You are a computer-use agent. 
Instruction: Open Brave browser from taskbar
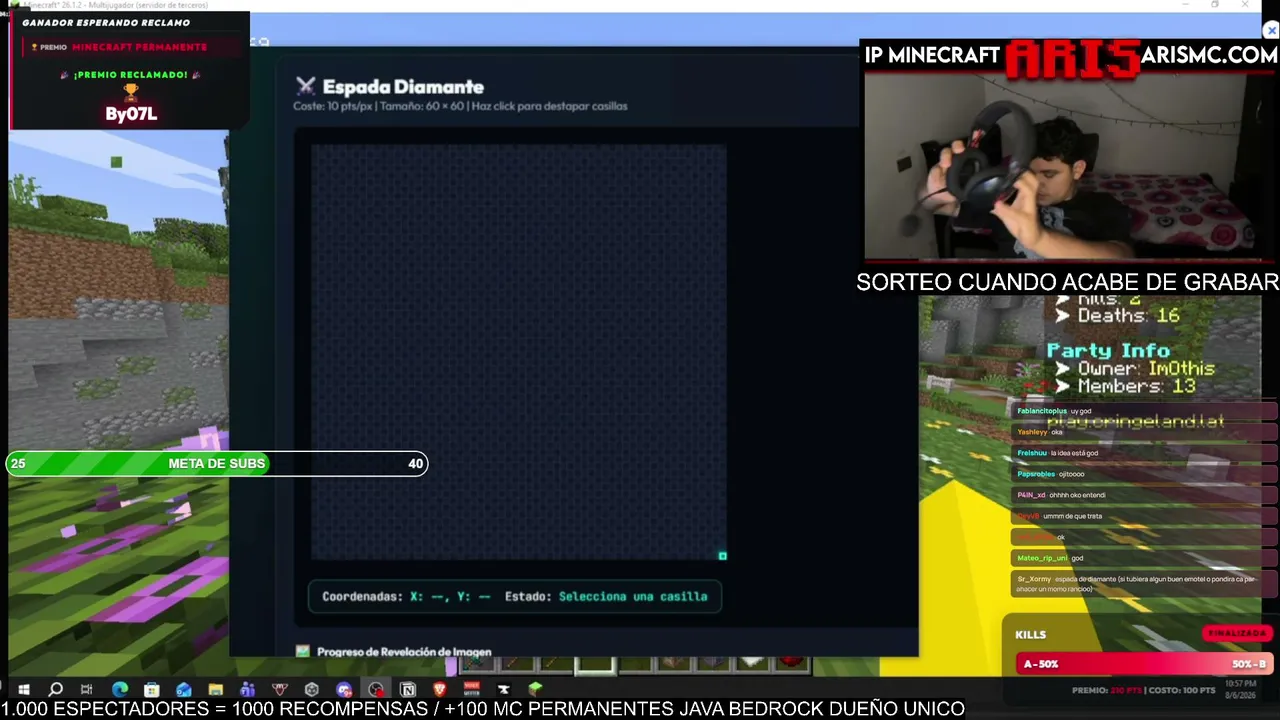(x=440, y=689)
